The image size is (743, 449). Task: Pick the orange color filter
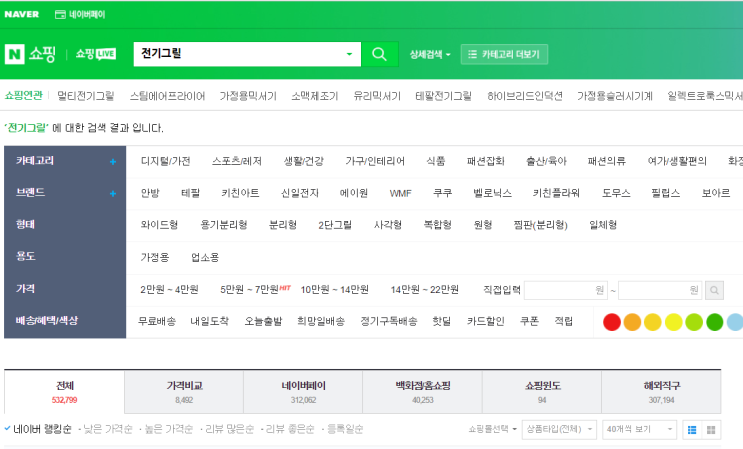pos(632,322)
